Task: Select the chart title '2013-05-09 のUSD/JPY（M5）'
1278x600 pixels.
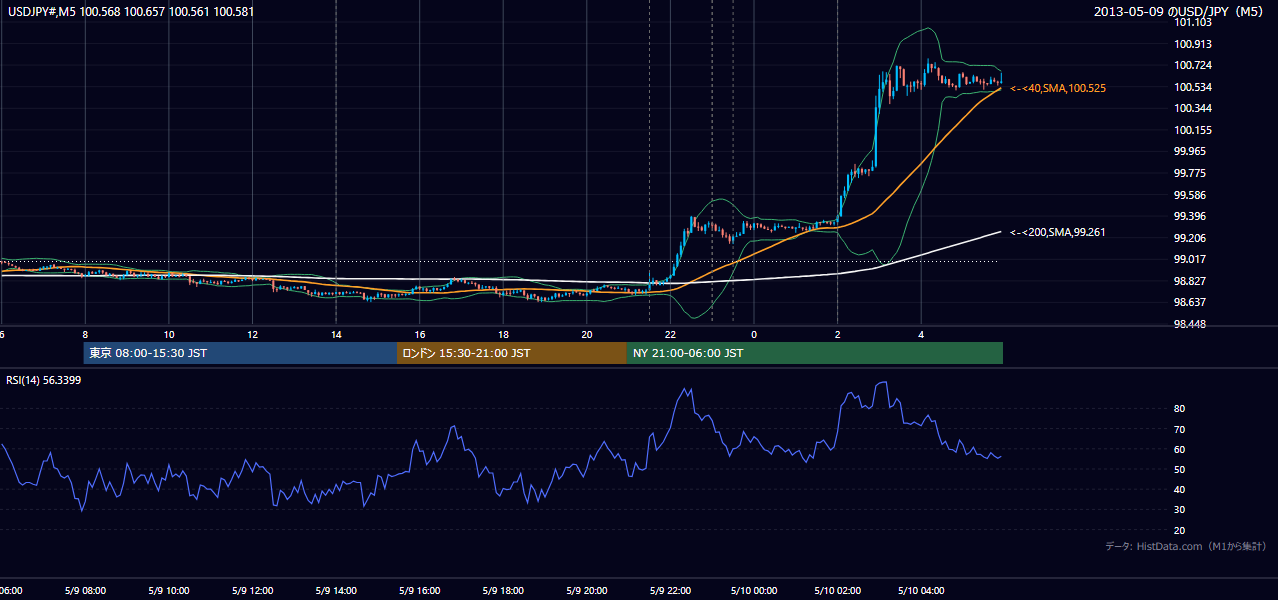Action: (x=1178, y=12)
